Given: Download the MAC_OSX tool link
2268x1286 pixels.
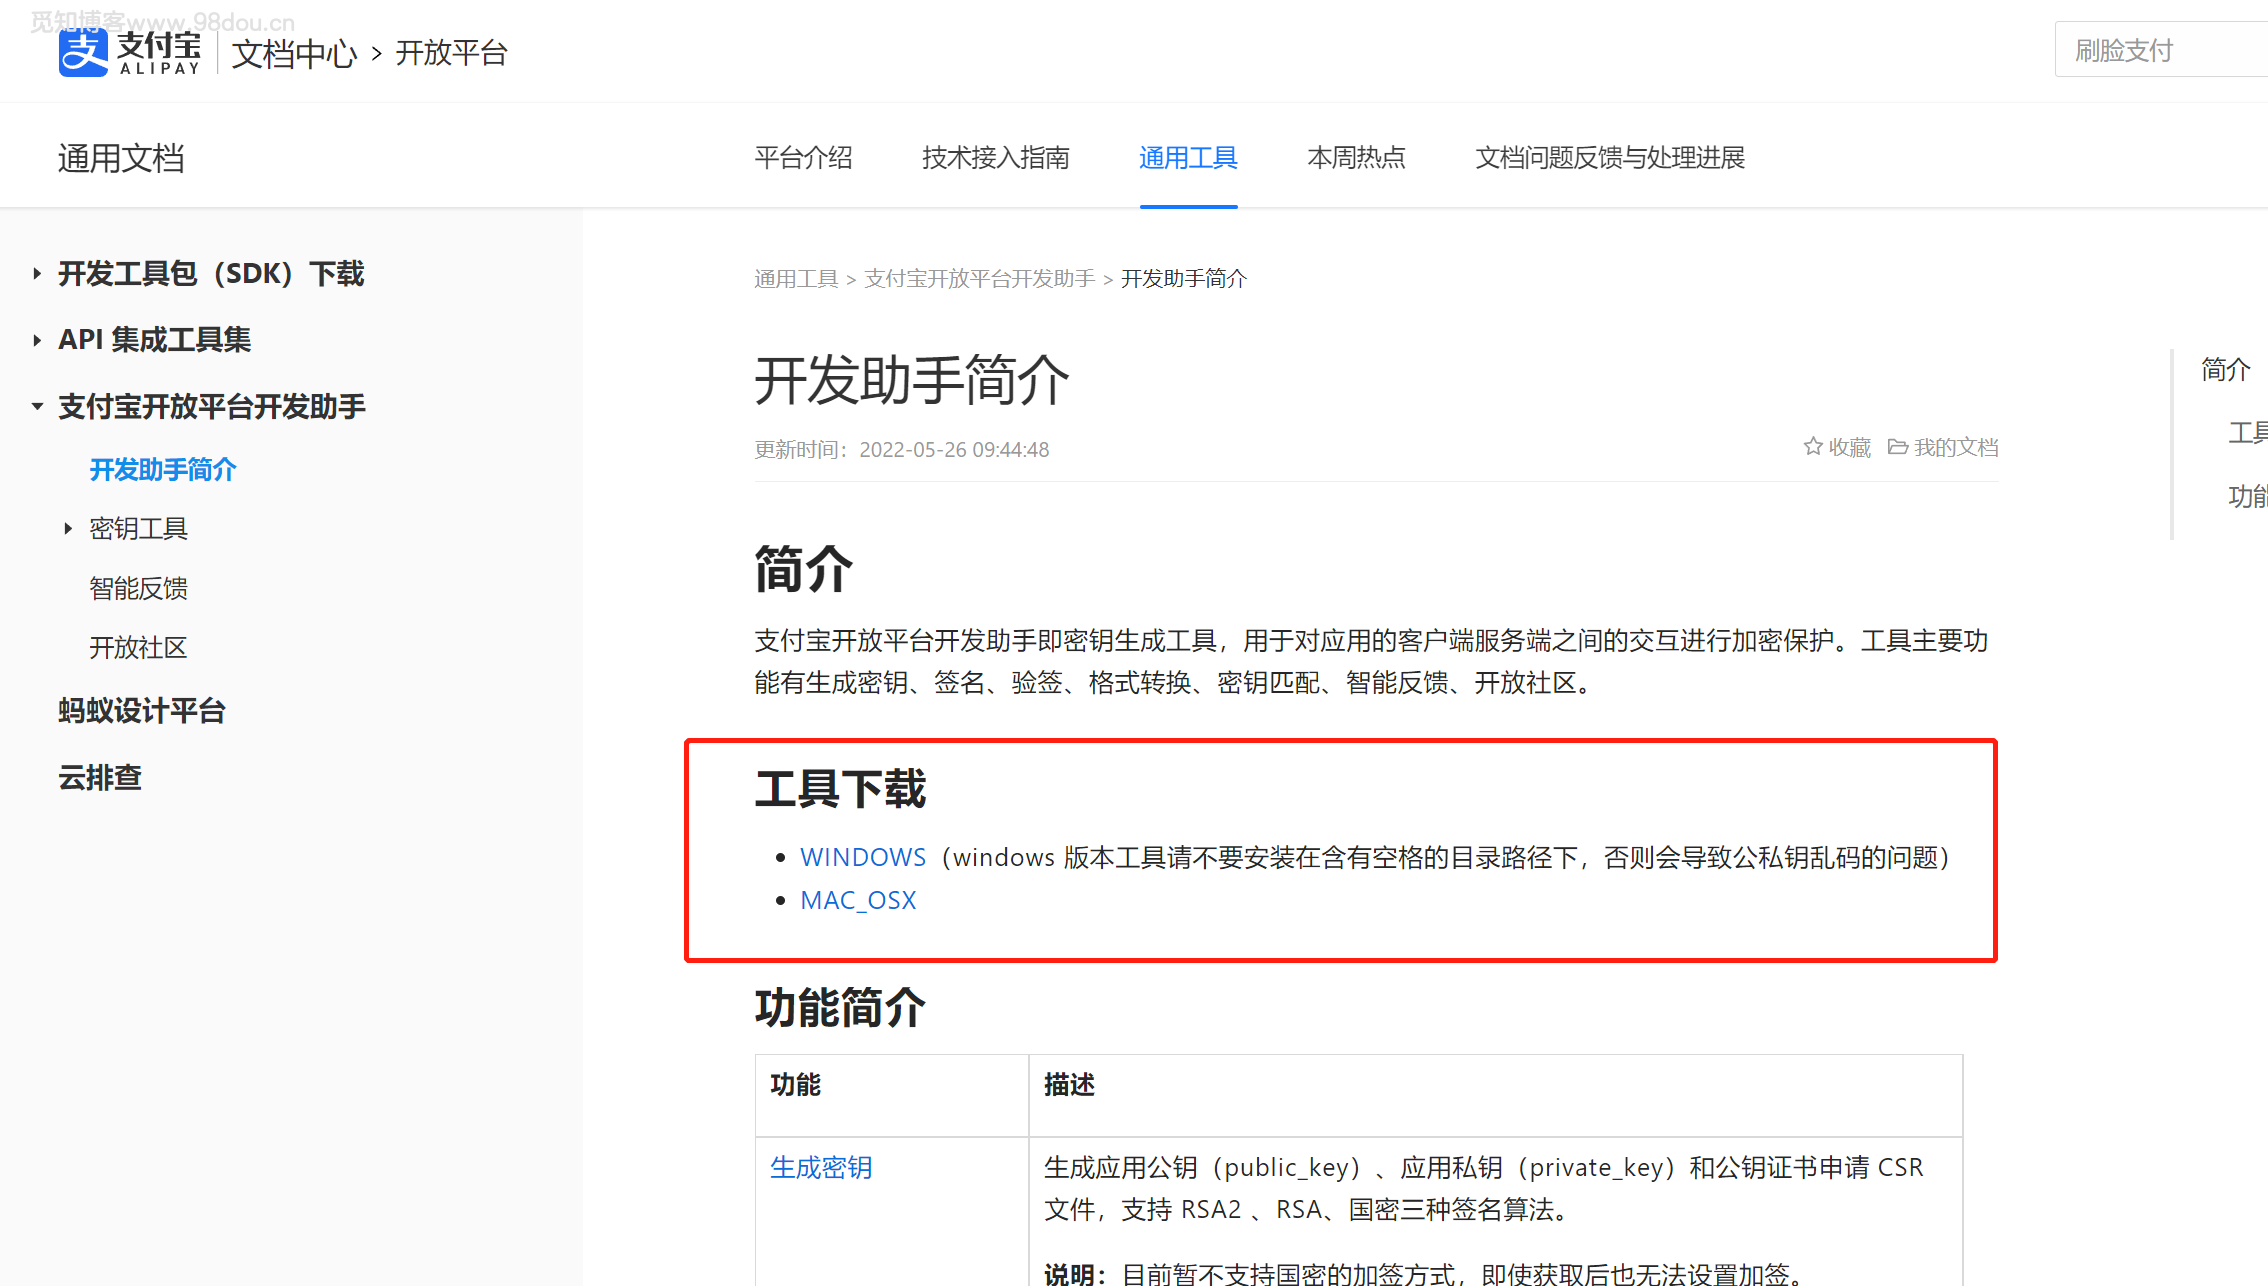Looking at the screenshot, I should coord(858,900).
